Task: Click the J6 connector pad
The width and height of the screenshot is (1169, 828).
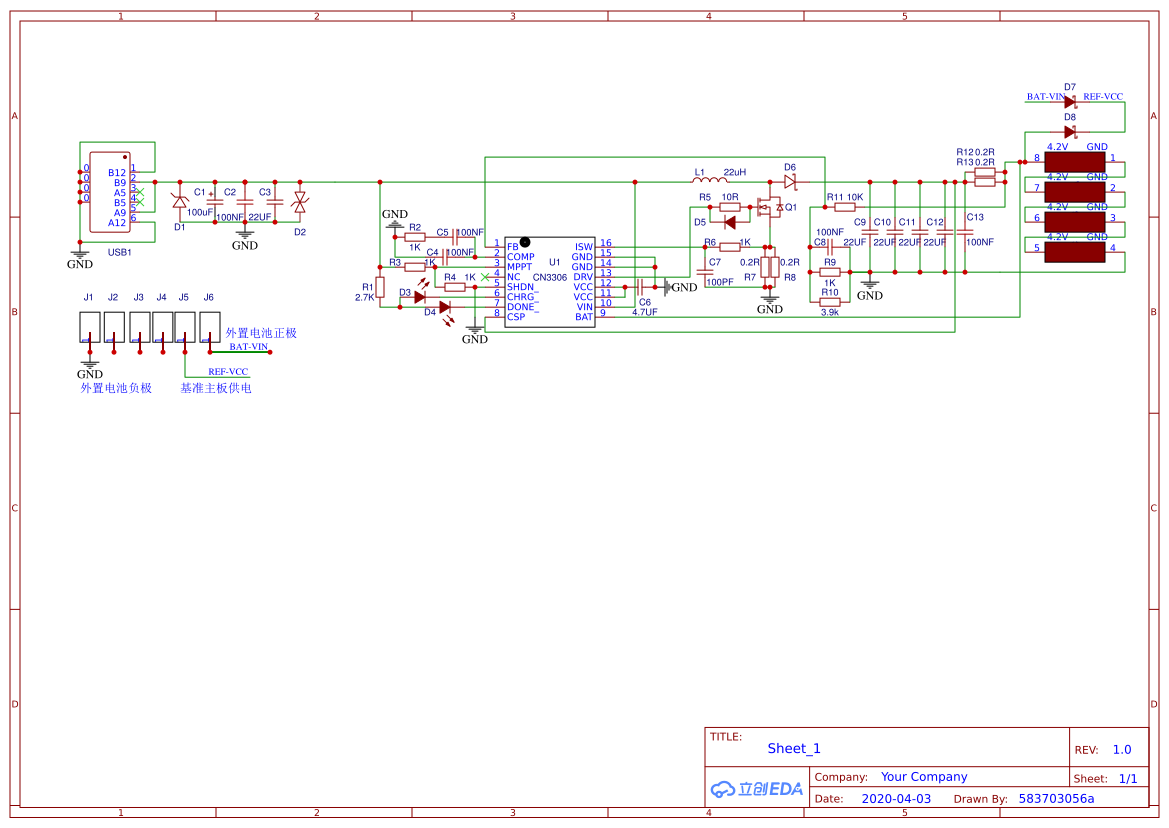Action: (x=209, y=327)
